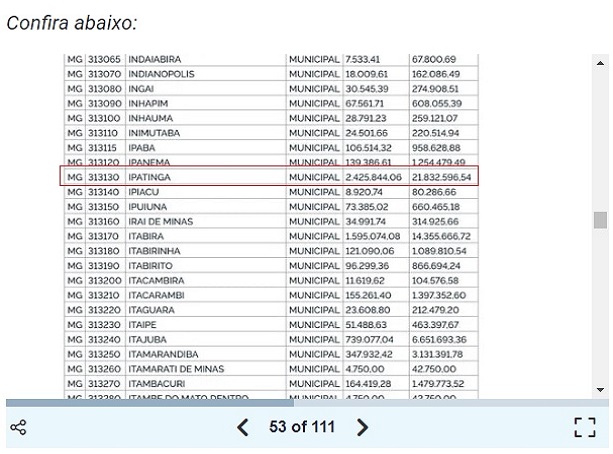This screenshot has width=613, height=454.
Task: Click the value 14.355.666,72 for ITABIRA
Action: coord(441,236)
